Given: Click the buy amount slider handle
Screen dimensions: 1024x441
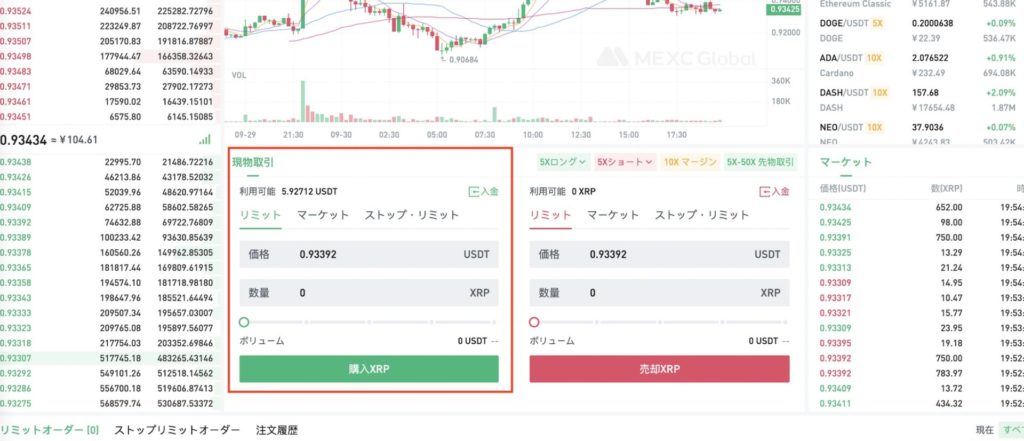Looking at the screenshot, I should pos(244,322).
